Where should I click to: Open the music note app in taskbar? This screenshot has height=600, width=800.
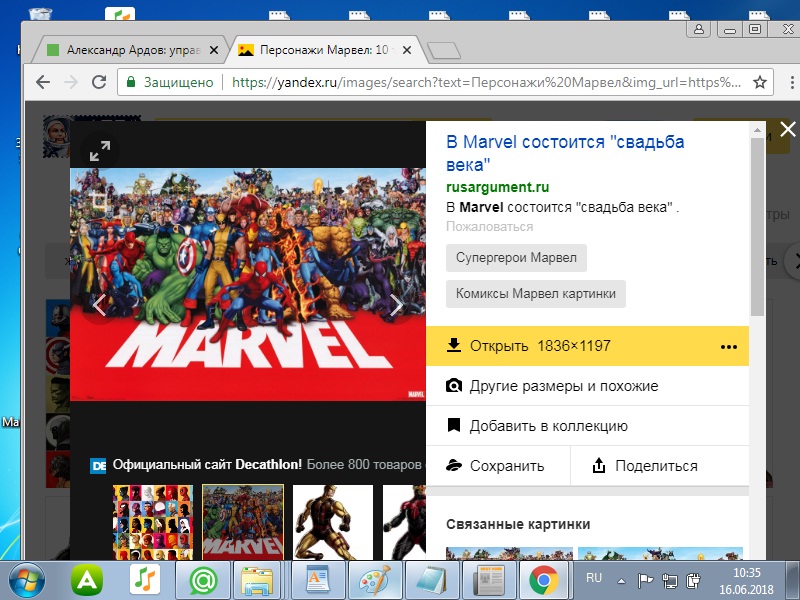coord(145,581)
